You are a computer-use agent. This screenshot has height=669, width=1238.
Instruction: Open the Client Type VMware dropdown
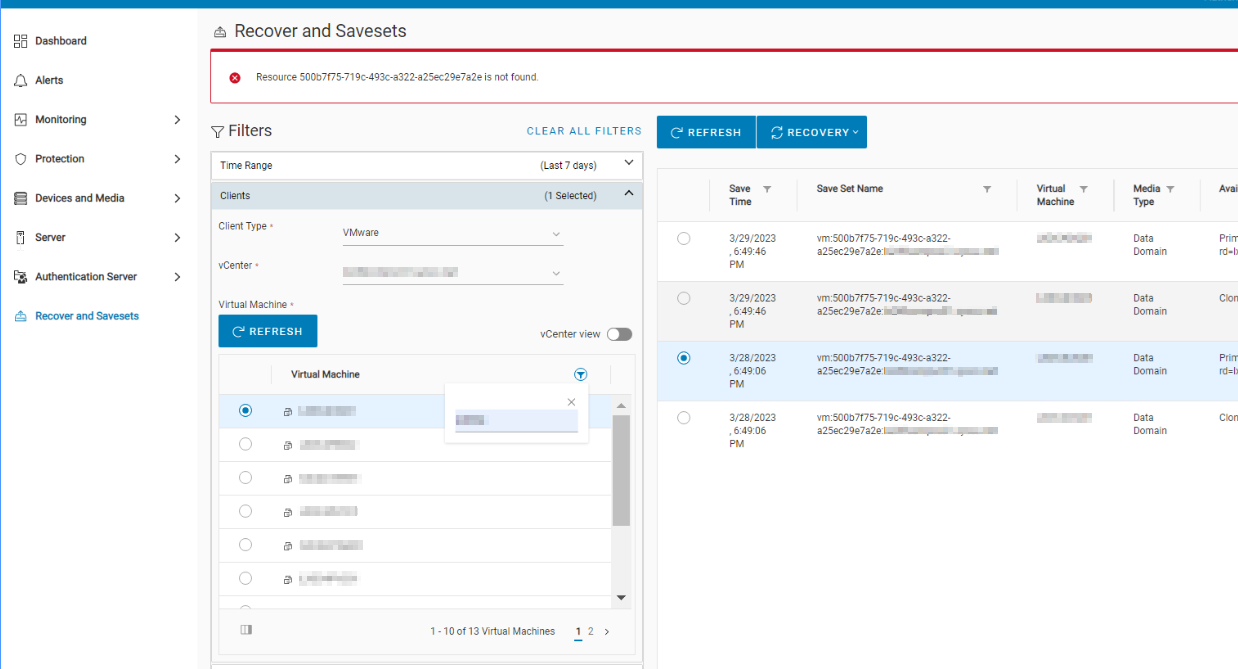click(452, 233)
